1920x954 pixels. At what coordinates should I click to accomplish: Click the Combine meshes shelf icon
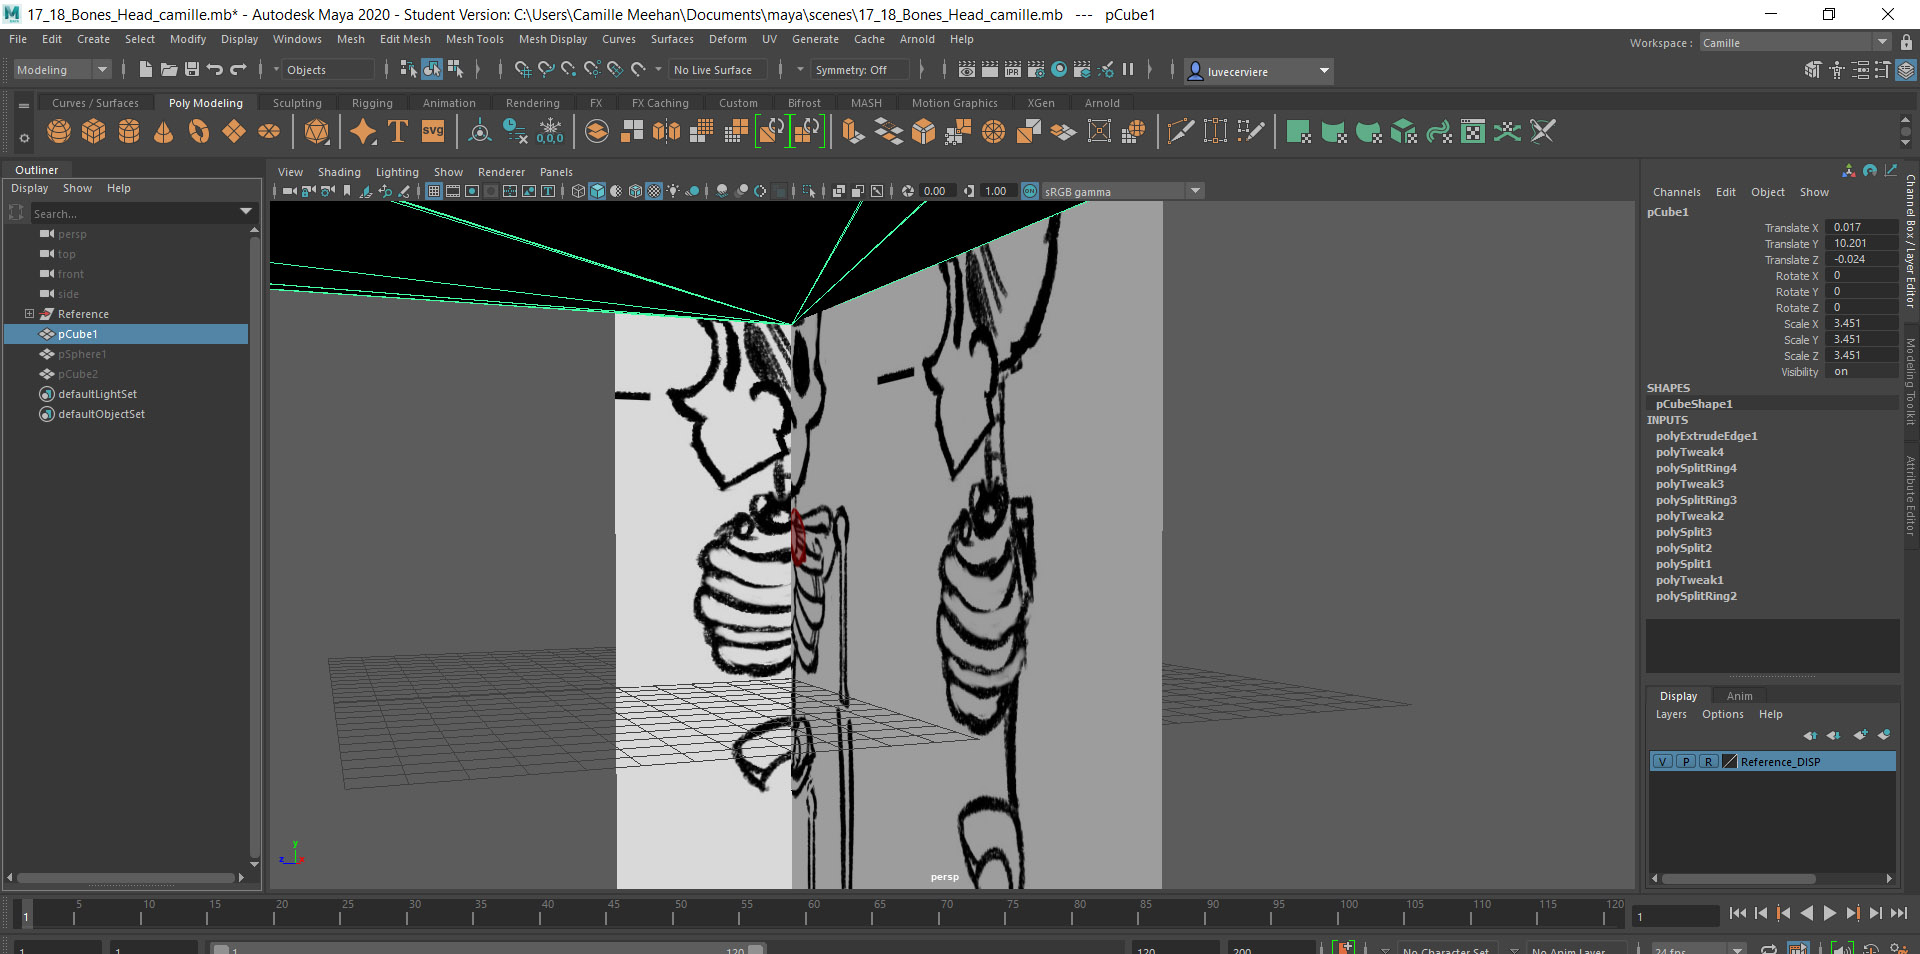[x=597, y=131]
